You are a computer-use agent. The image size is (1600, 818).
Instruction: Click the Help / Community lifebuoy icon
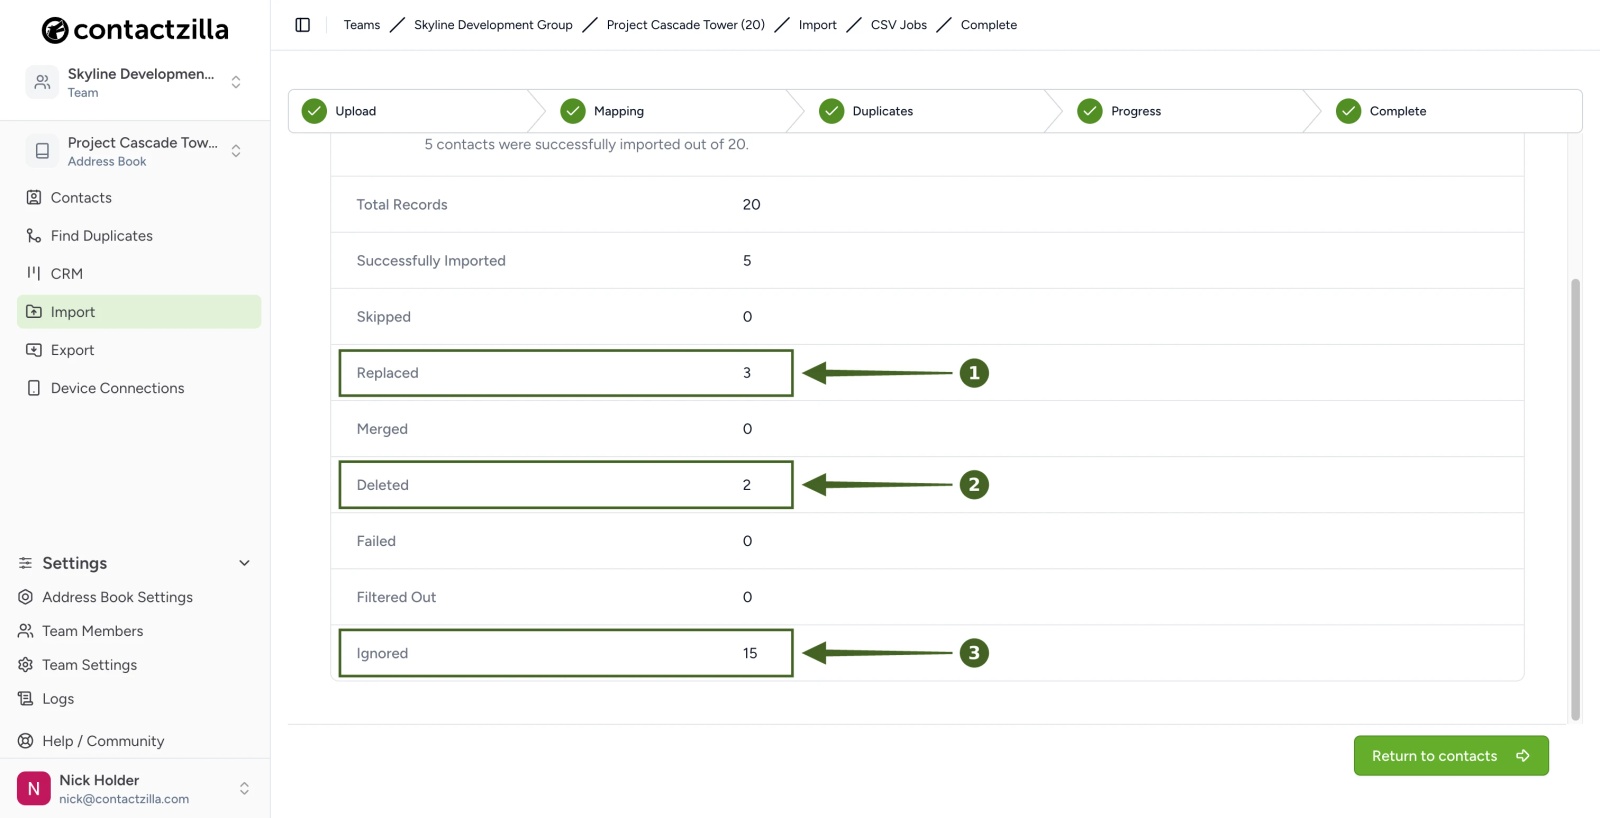click(x=26, y=741)
